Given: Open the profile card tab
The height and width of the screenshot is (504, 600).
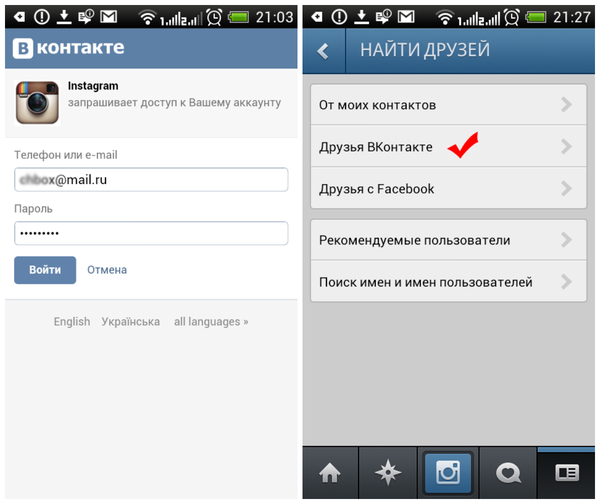Looking at the screenshot, I should 566,473.
